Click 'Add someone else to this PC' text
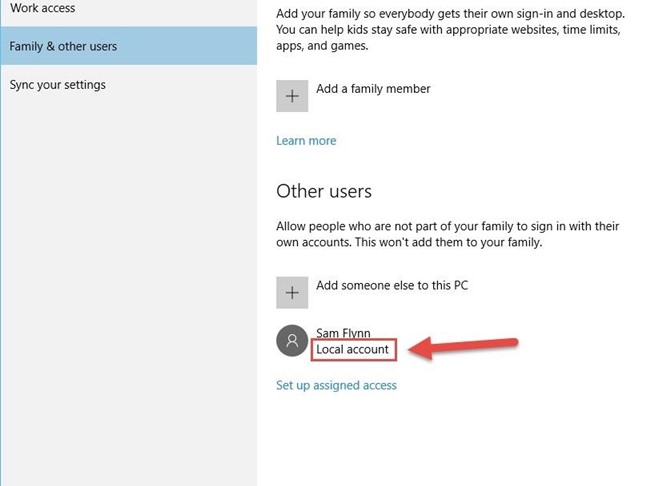Image resolution: width=654 pixels, height=486 pixels. (392, 285)
